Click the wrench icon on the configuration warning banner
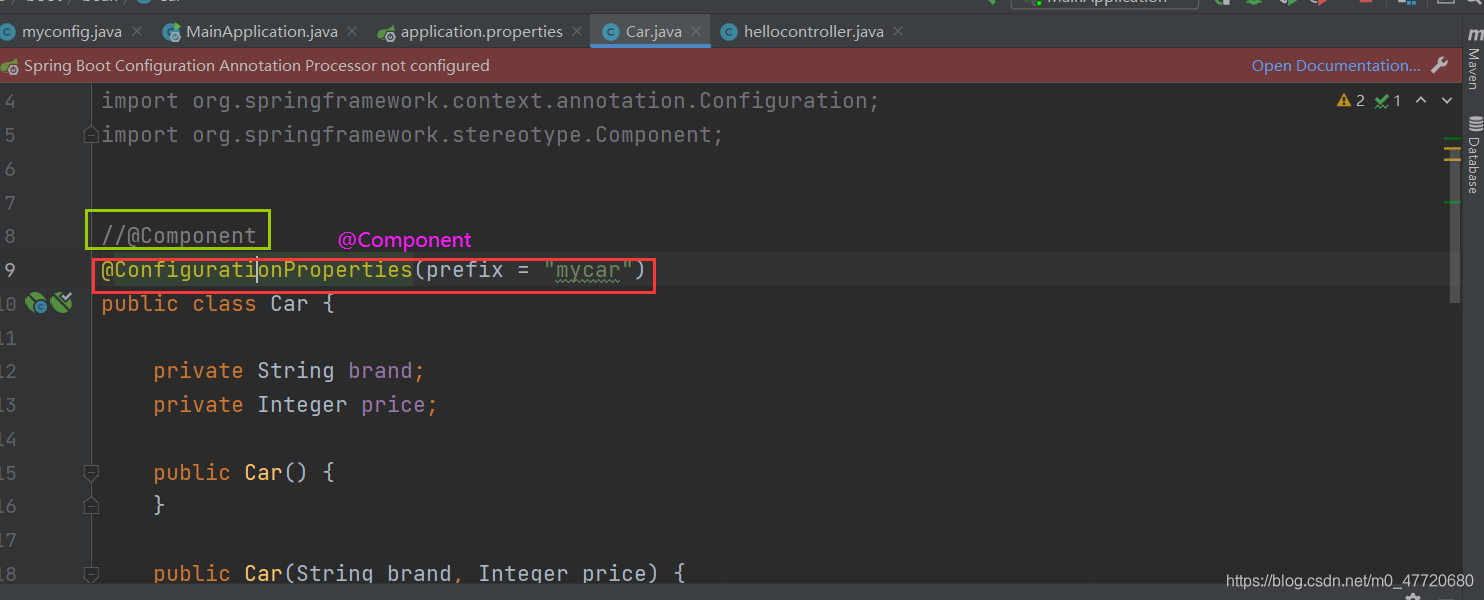The image size is (1484, 600). point(1440,64)
